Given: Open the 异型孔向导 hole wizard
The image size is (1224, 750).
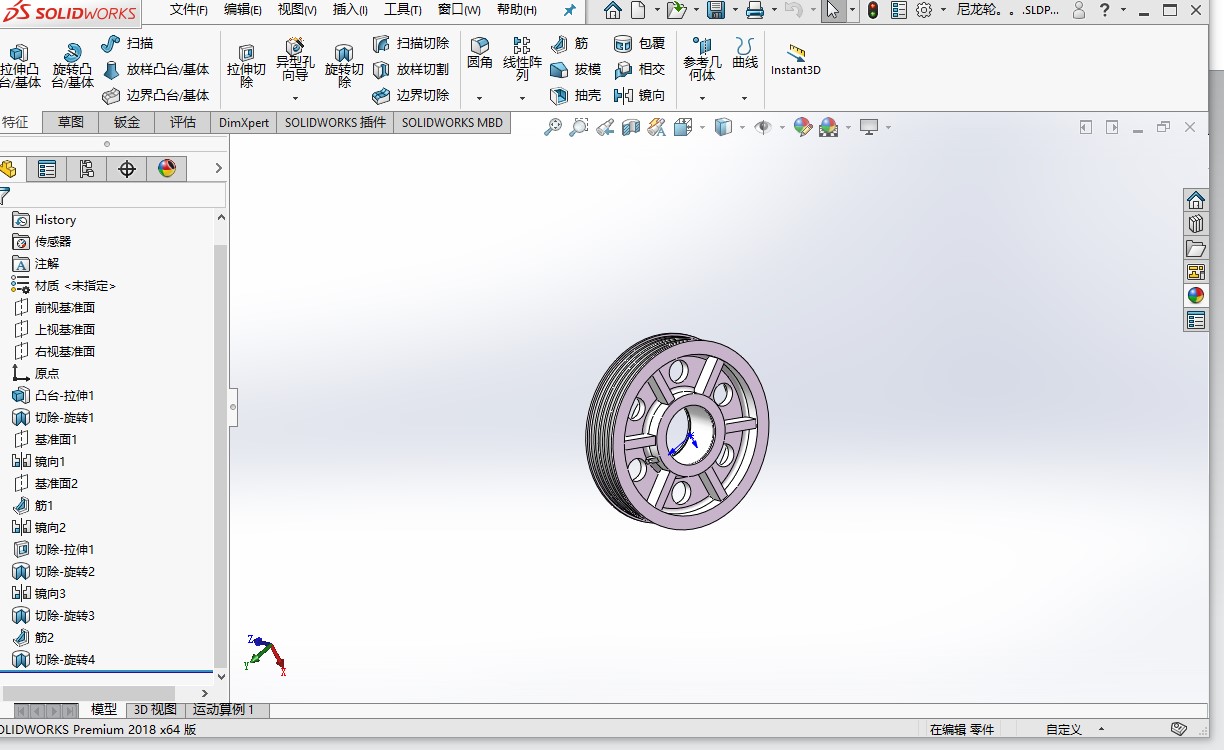Looking at the screenshot, I should pyautogui.click(x=295, y=60).
